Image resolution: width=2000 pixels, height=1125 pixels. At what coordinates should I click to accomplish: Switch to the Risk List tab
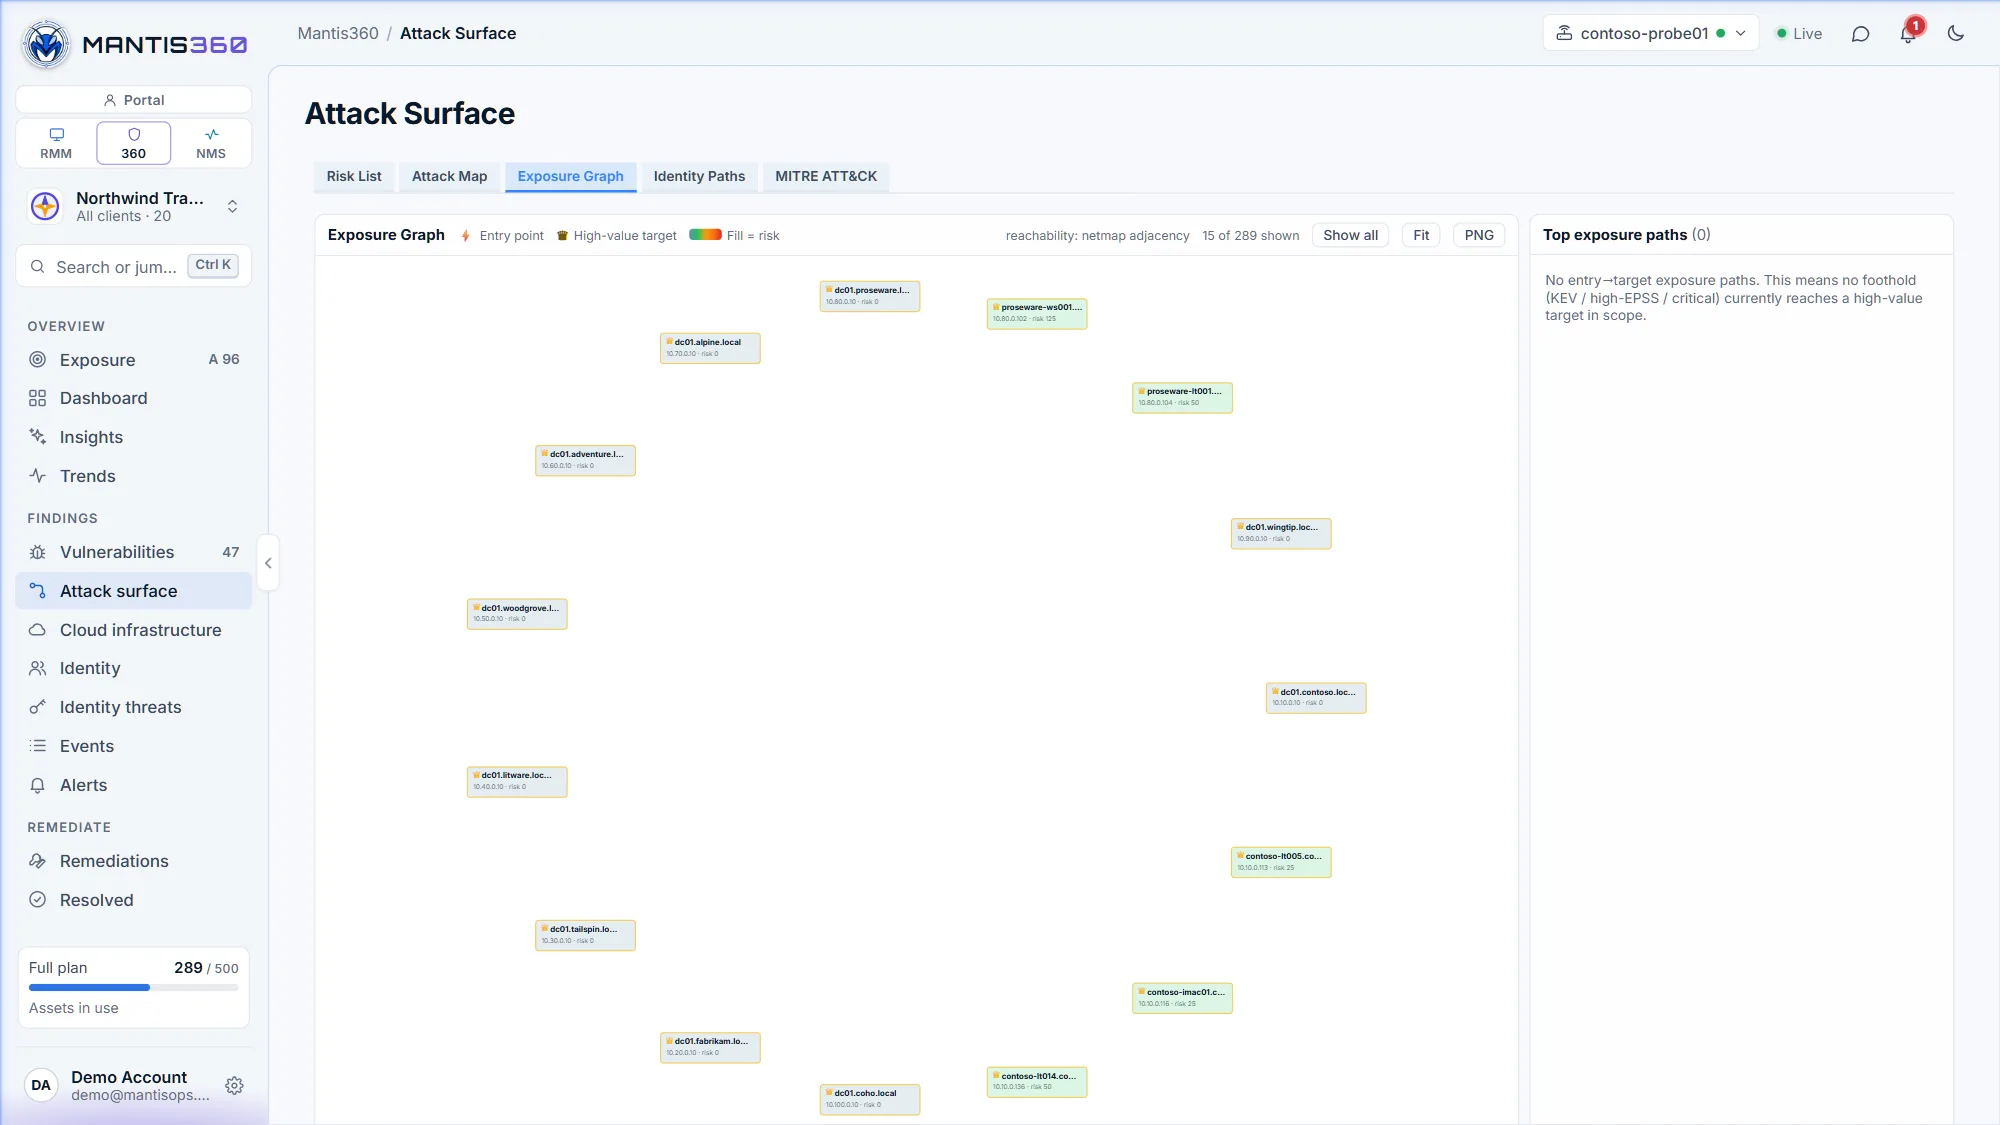point(354,176)
